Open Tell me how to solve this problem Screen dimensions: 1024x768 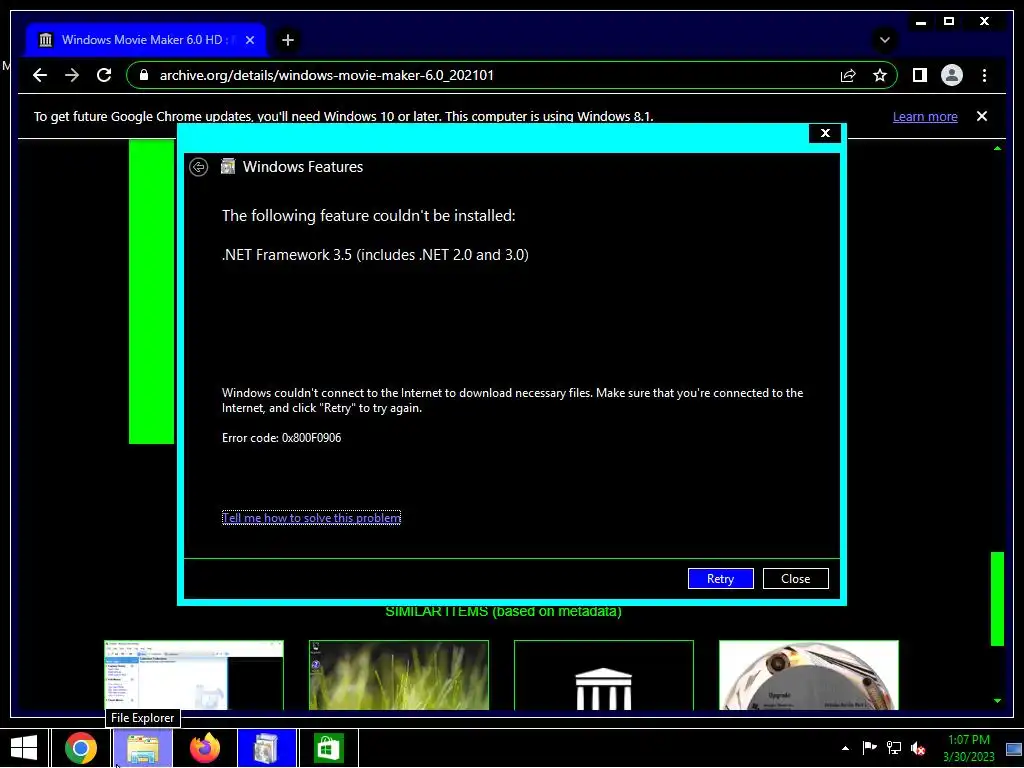312,517
